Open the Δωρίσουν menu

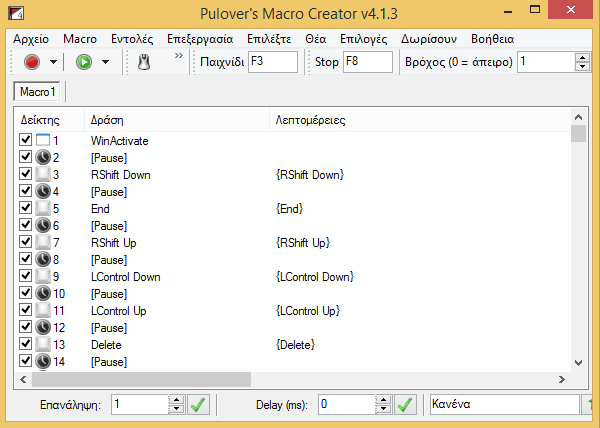click(x=429, y=39)
